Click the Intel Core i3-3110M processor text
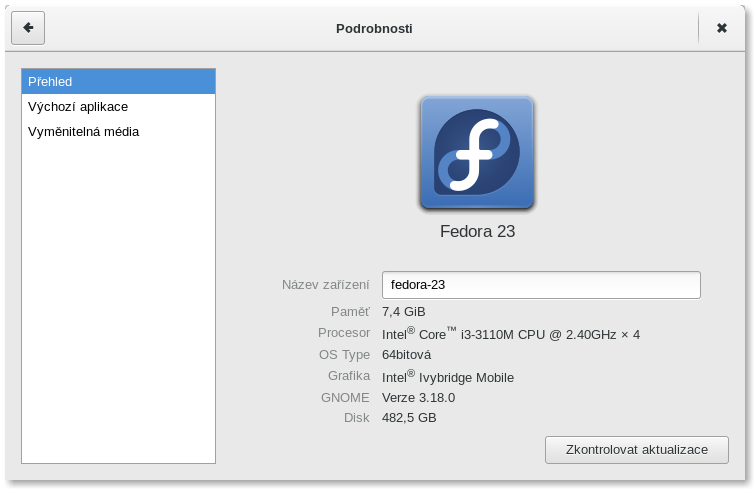Screen dimensions: 754x489 pos(511,334)
